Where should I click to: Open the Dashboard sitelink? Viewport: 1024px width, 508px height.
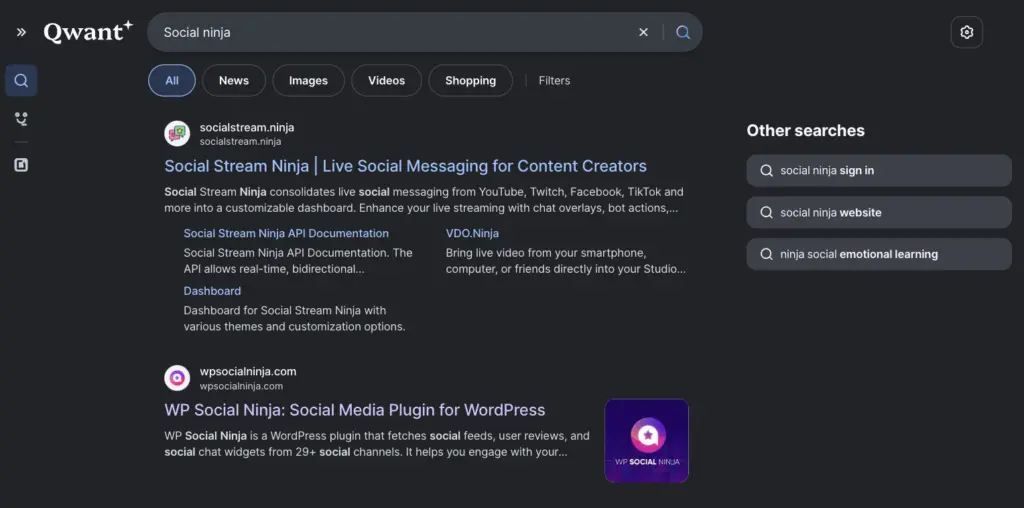212,291
